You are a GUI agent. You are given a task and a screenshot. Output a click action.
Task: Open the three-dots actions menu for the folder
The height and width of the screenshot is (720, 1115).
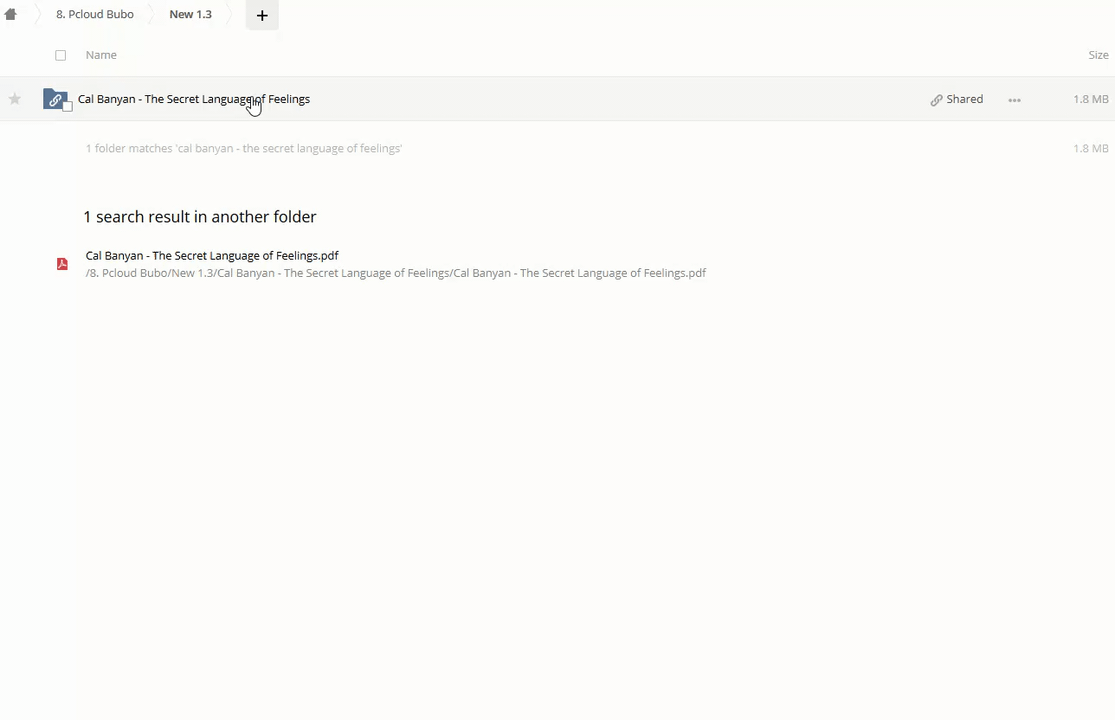tap(1014, 100)
